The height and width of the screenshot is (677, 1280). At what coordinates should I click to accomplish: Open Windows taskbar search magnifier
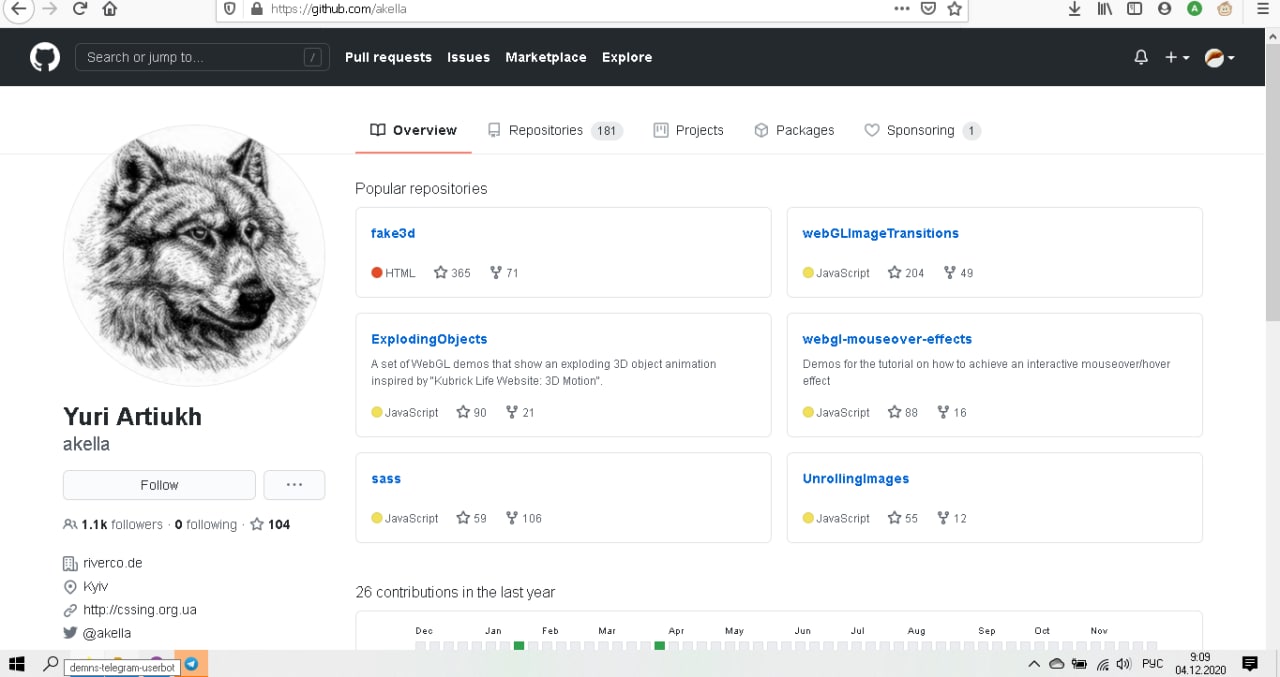click(50, 663)
